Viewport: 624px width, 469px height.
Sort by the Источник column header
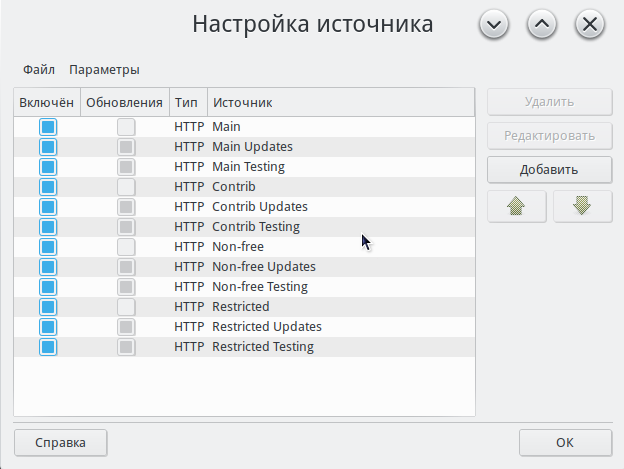[340, 103]
